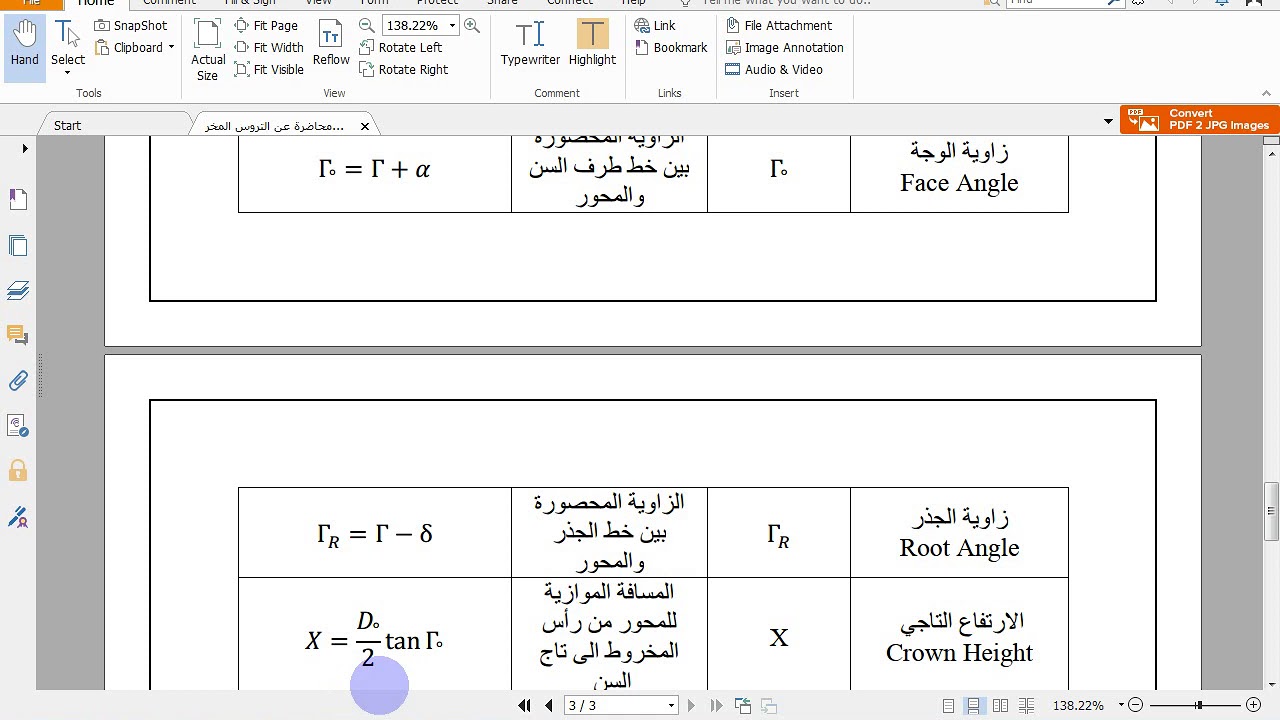
Task: Insert a File Attachment
Action: tap(778, 25)
